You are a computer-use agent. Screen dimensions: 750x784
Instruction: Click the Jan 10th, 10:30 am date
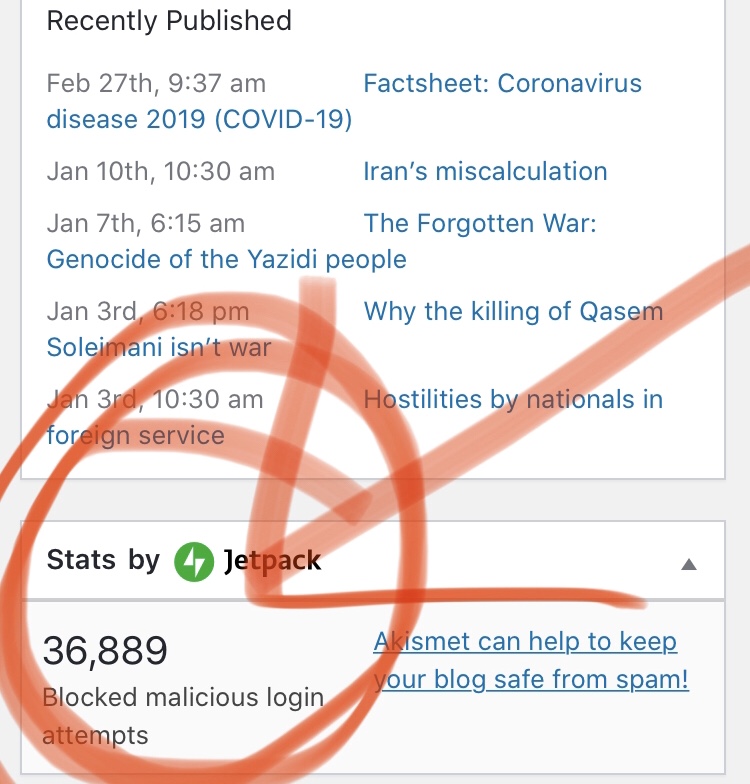point(160,171)
